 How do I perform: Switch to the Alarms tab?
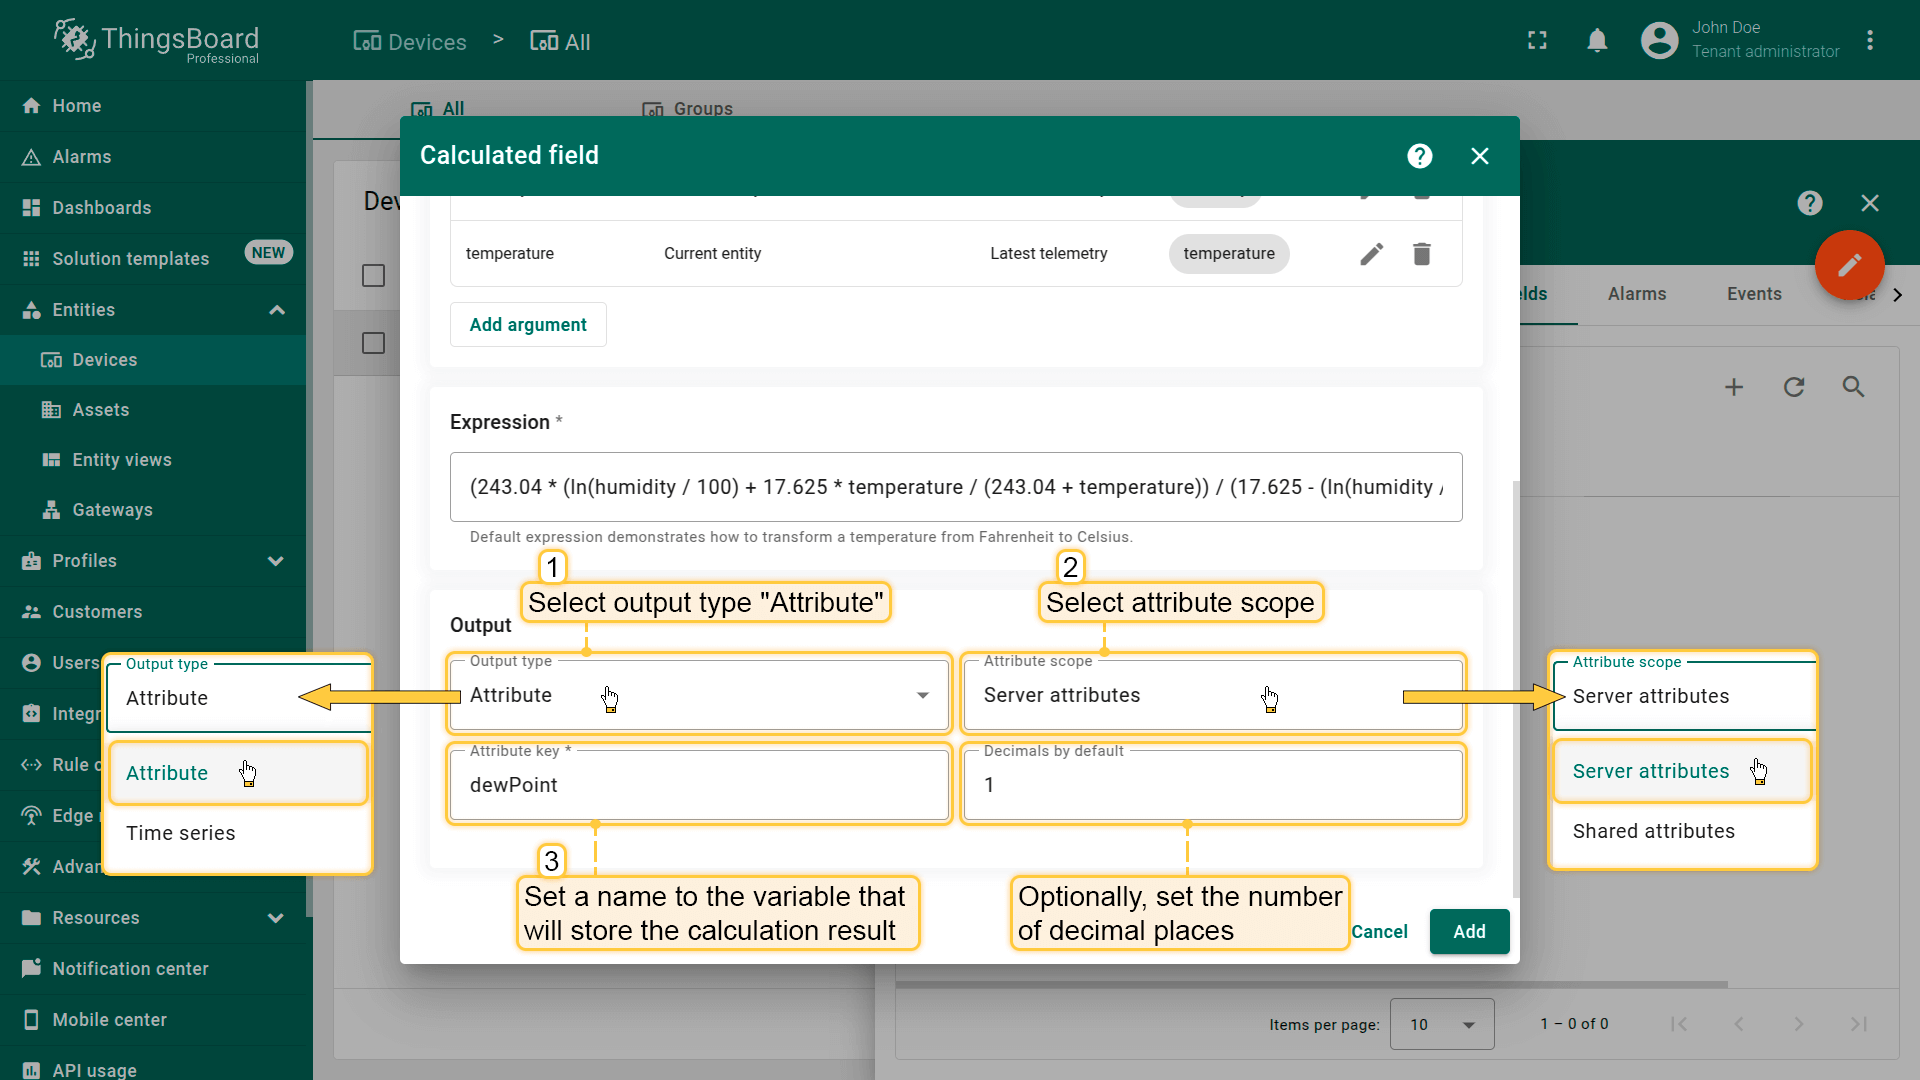click(x=1636, y=294)
